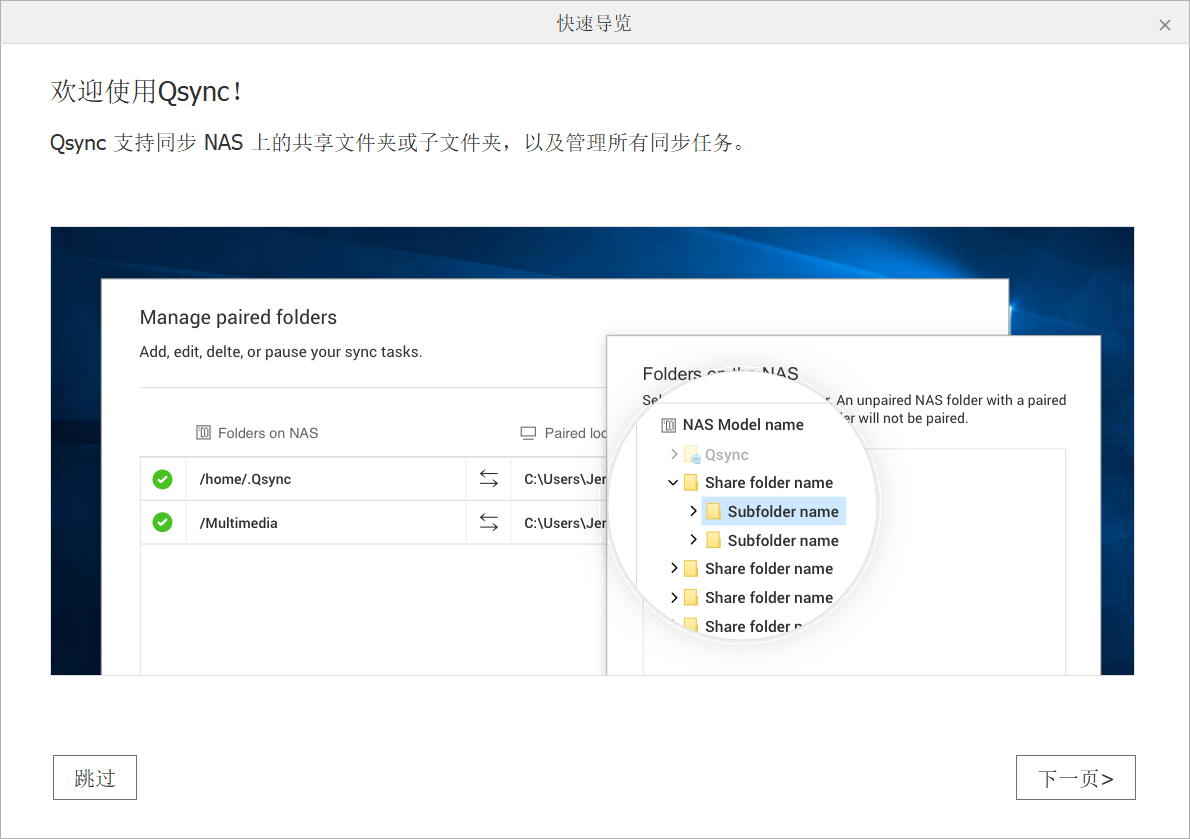
Task: Click the monitor icon next to Paired local
Action: [x=528, y=432]
